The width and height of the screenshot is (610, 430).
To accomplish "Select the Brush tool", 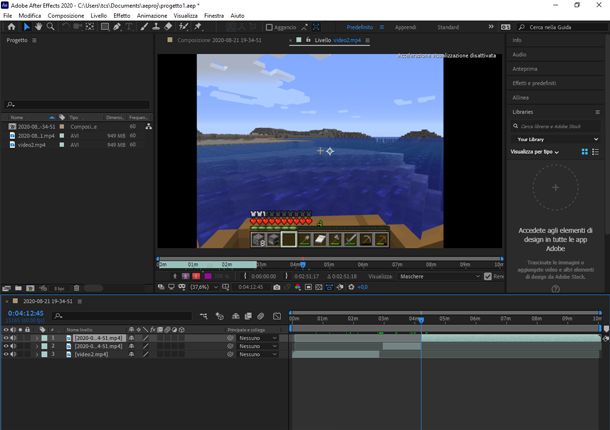I will coord(144,27).
